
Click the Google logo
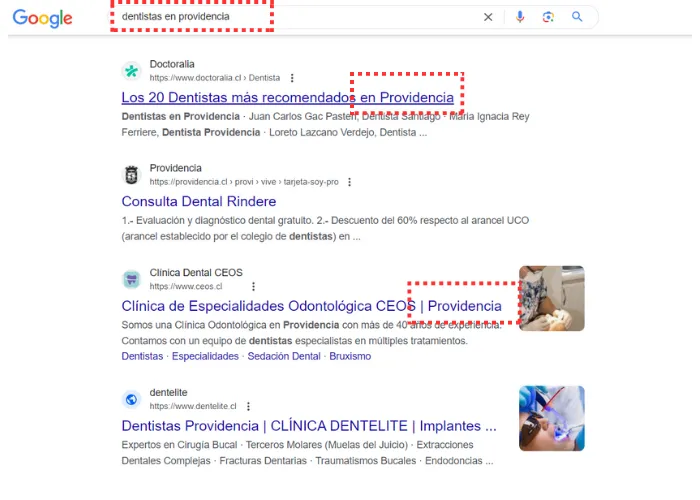(42, 18)
